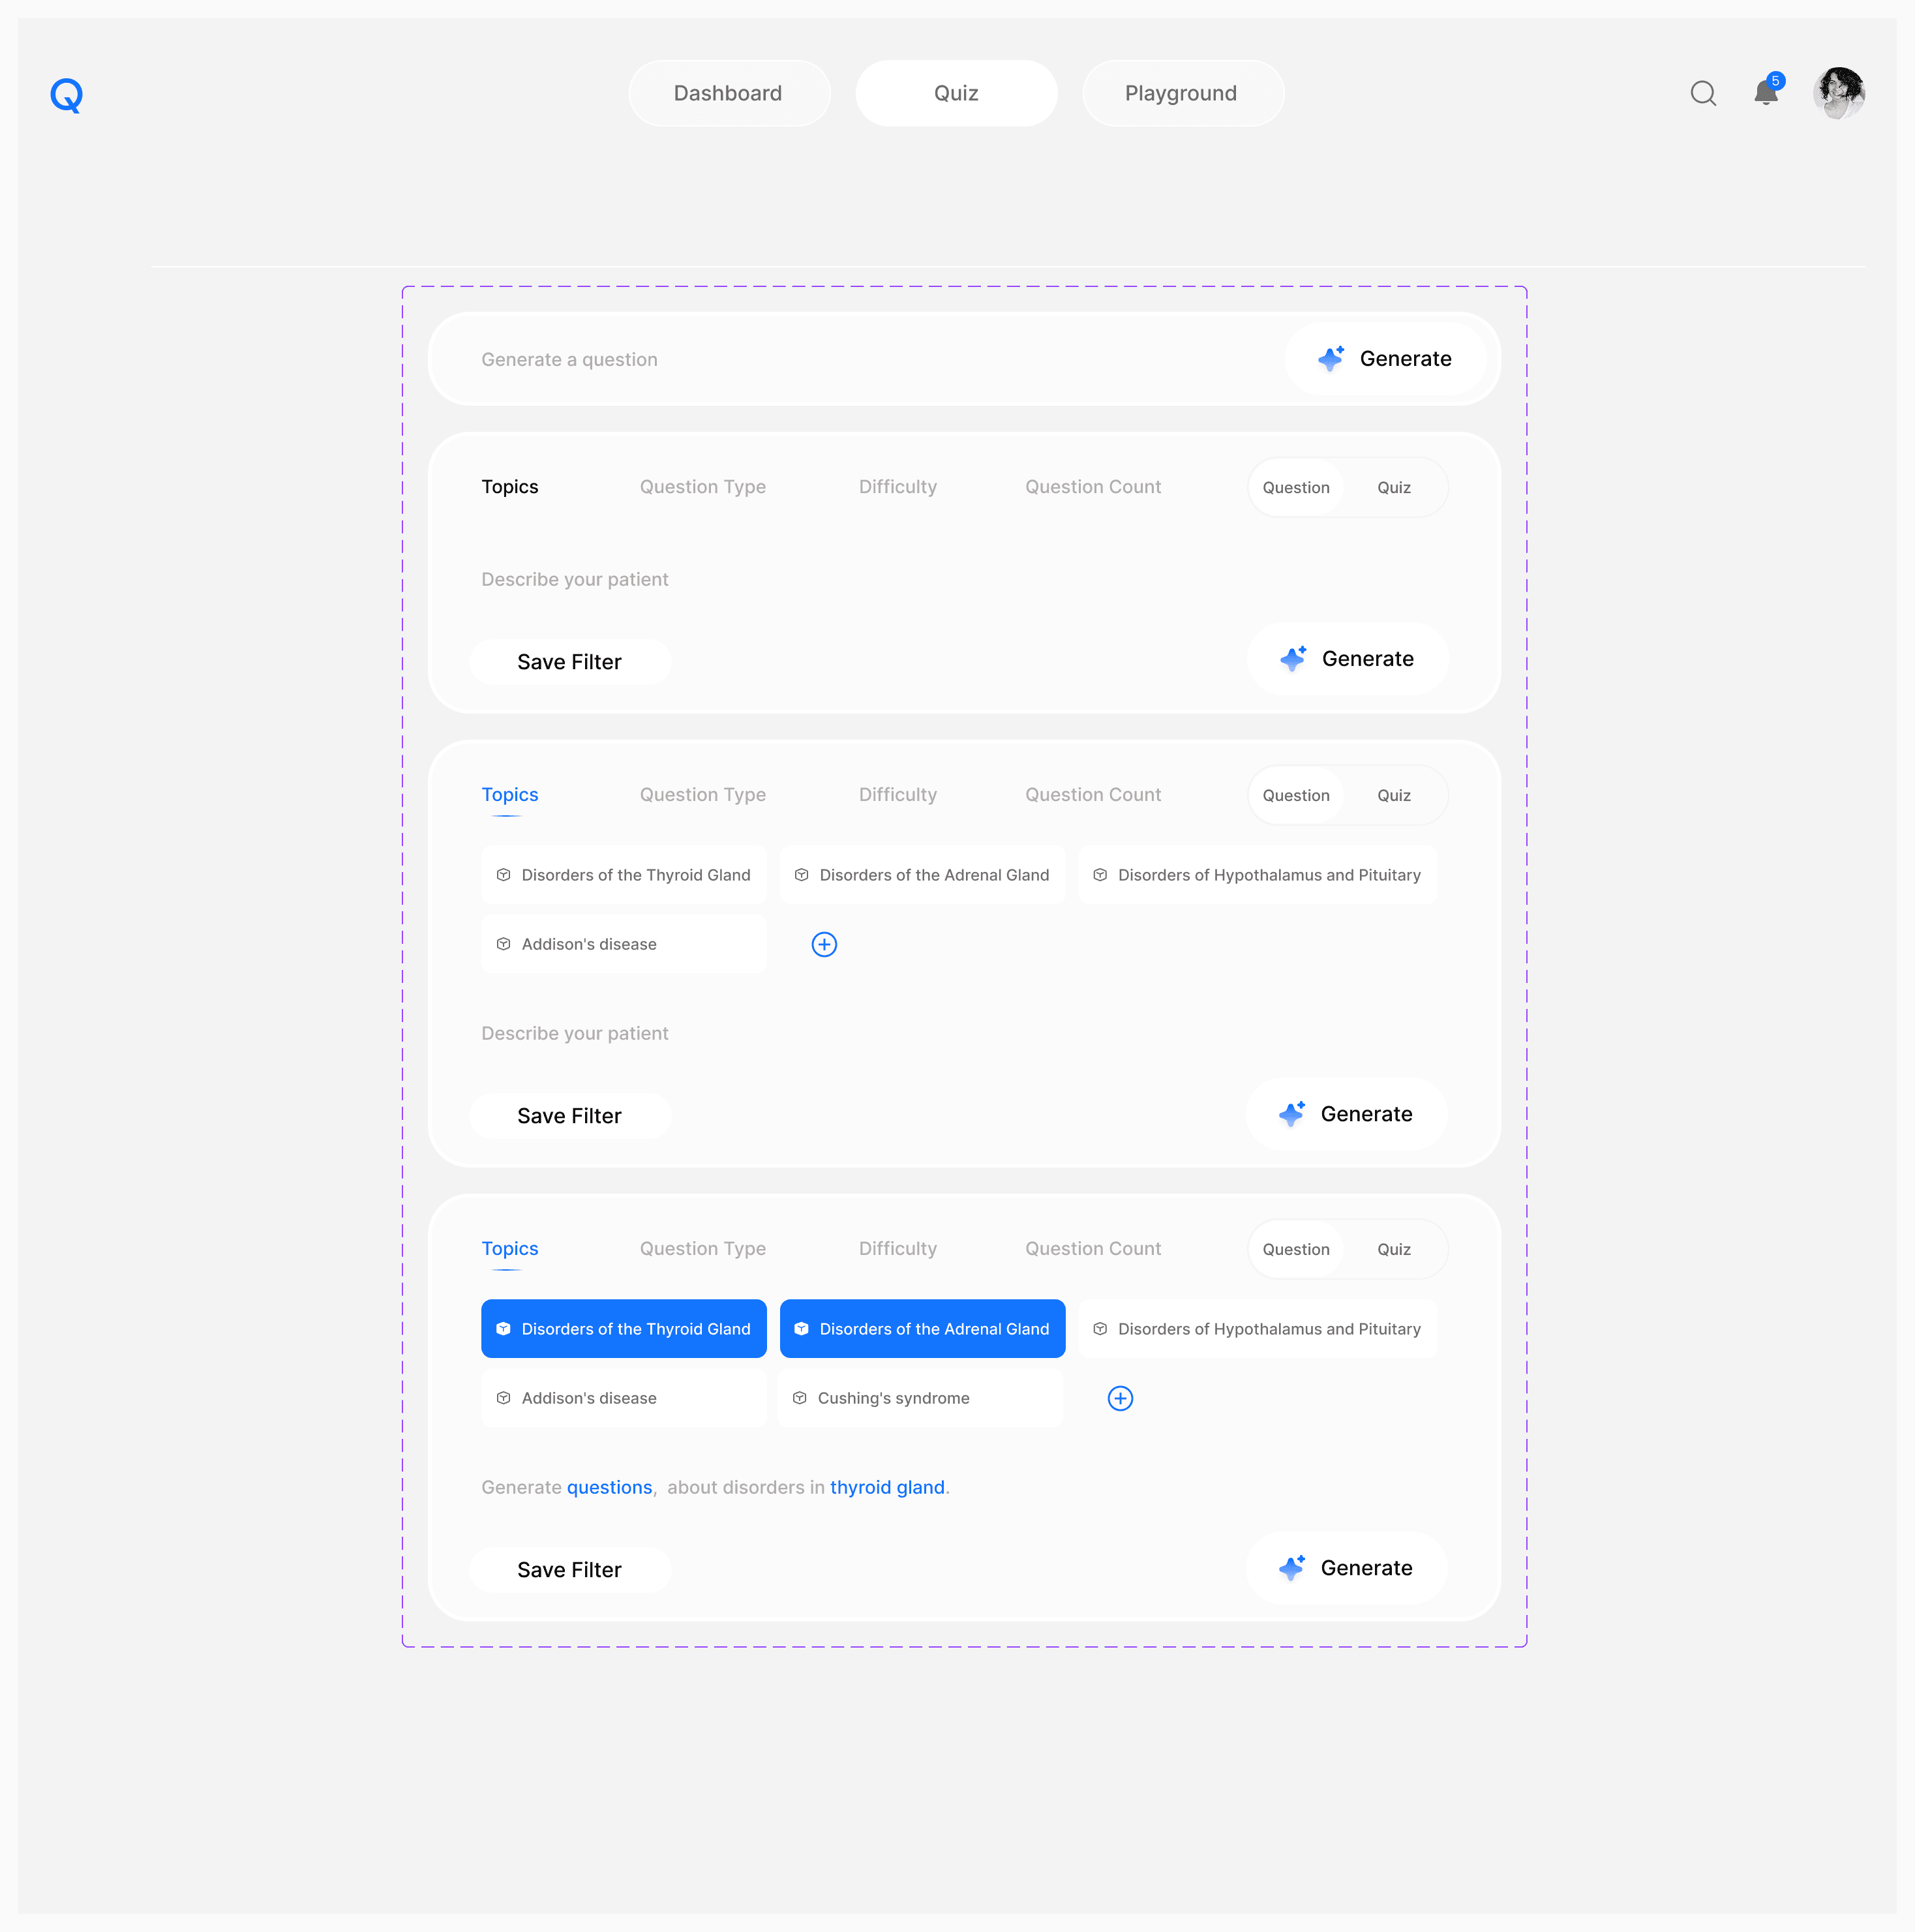
Task: Click cube icon on selected Thyroid Gland chip
Action: coord(503,1329)
